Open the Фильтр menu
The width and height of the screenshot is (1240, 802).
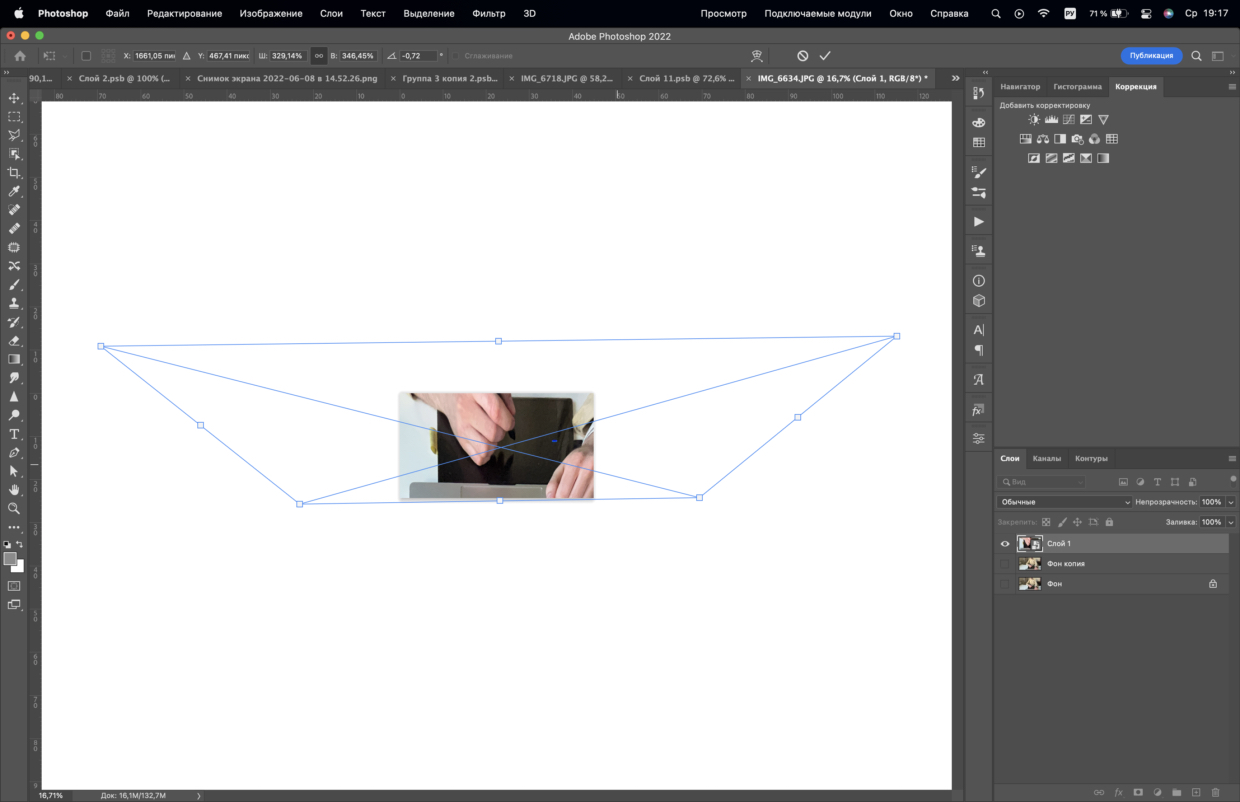[x=489, y=13]
